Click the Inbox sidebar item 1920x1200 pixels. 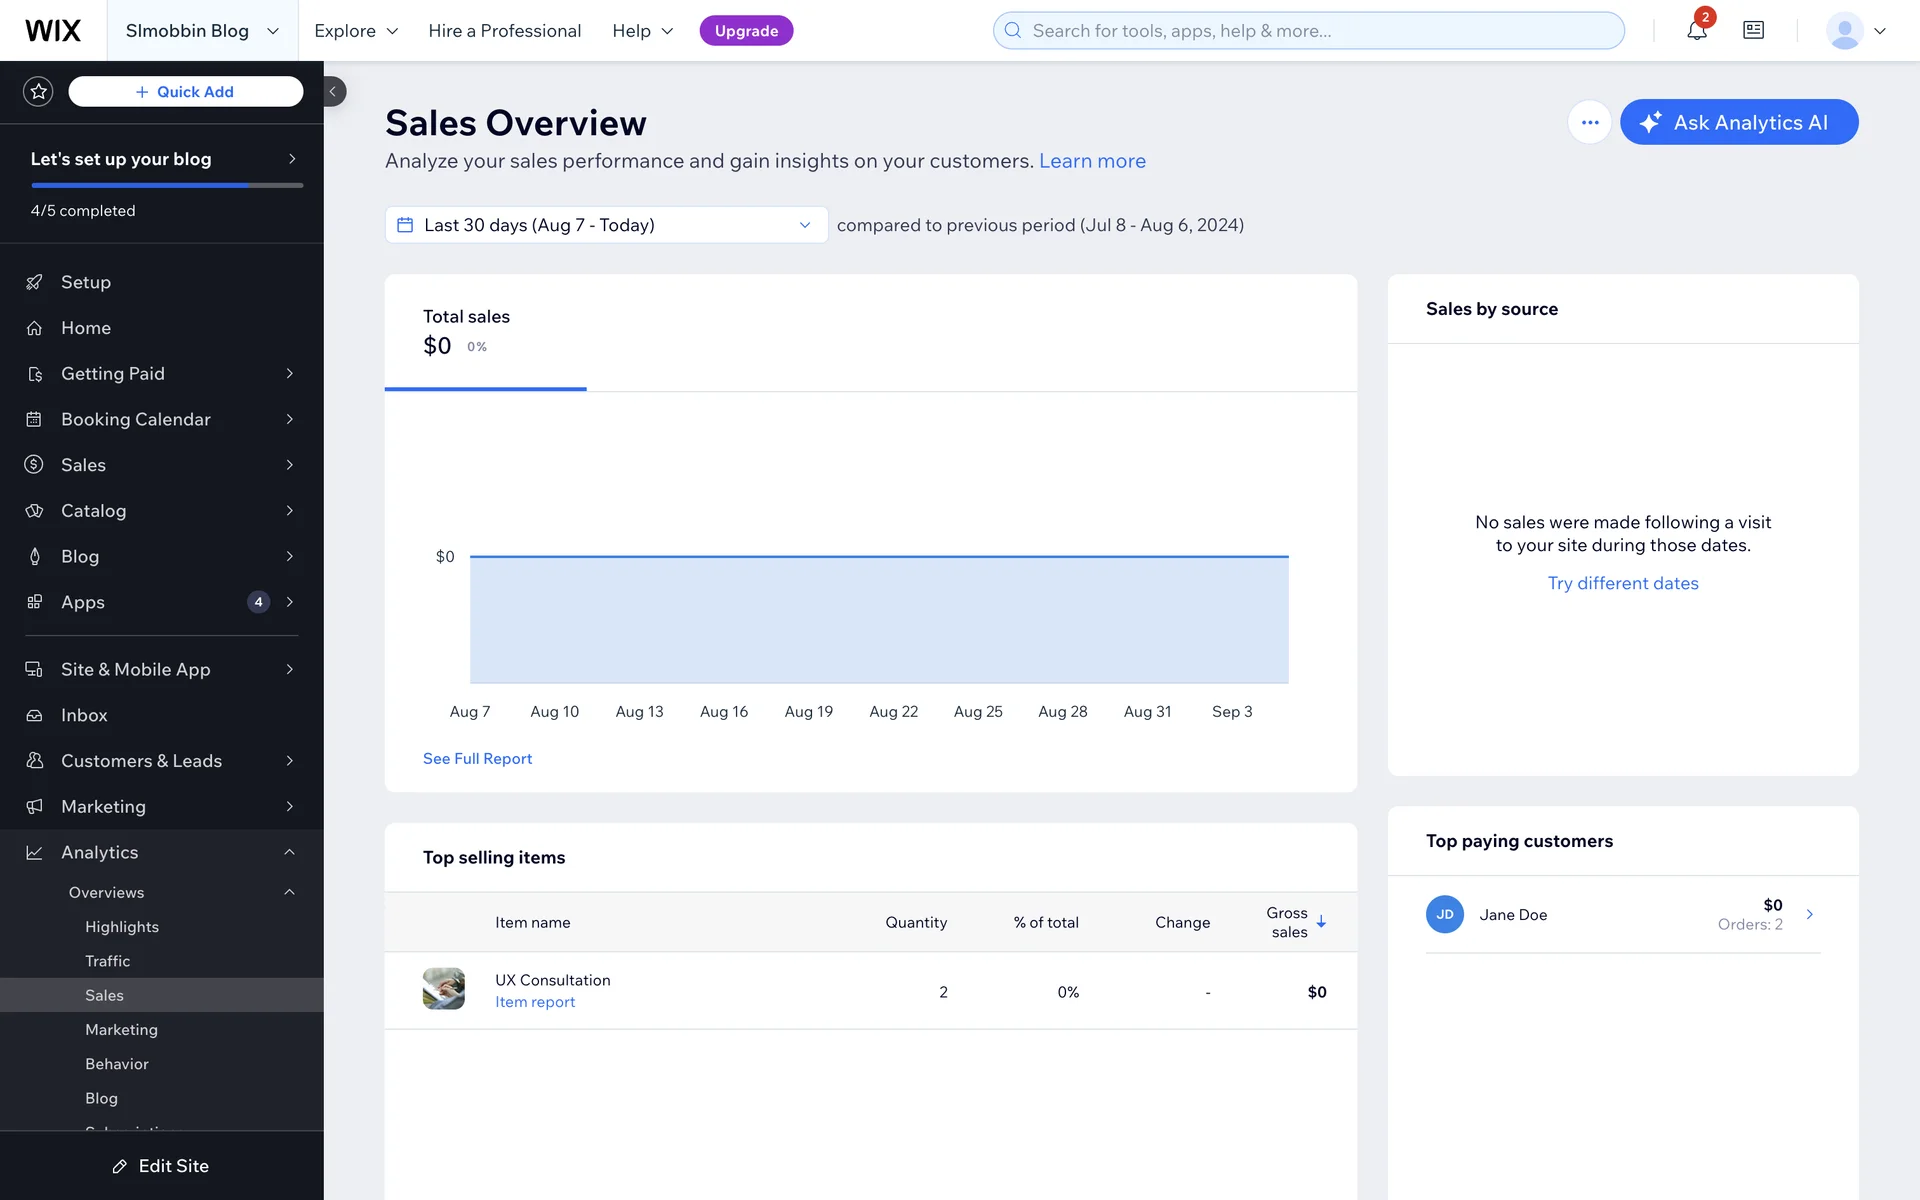[84, 715]
